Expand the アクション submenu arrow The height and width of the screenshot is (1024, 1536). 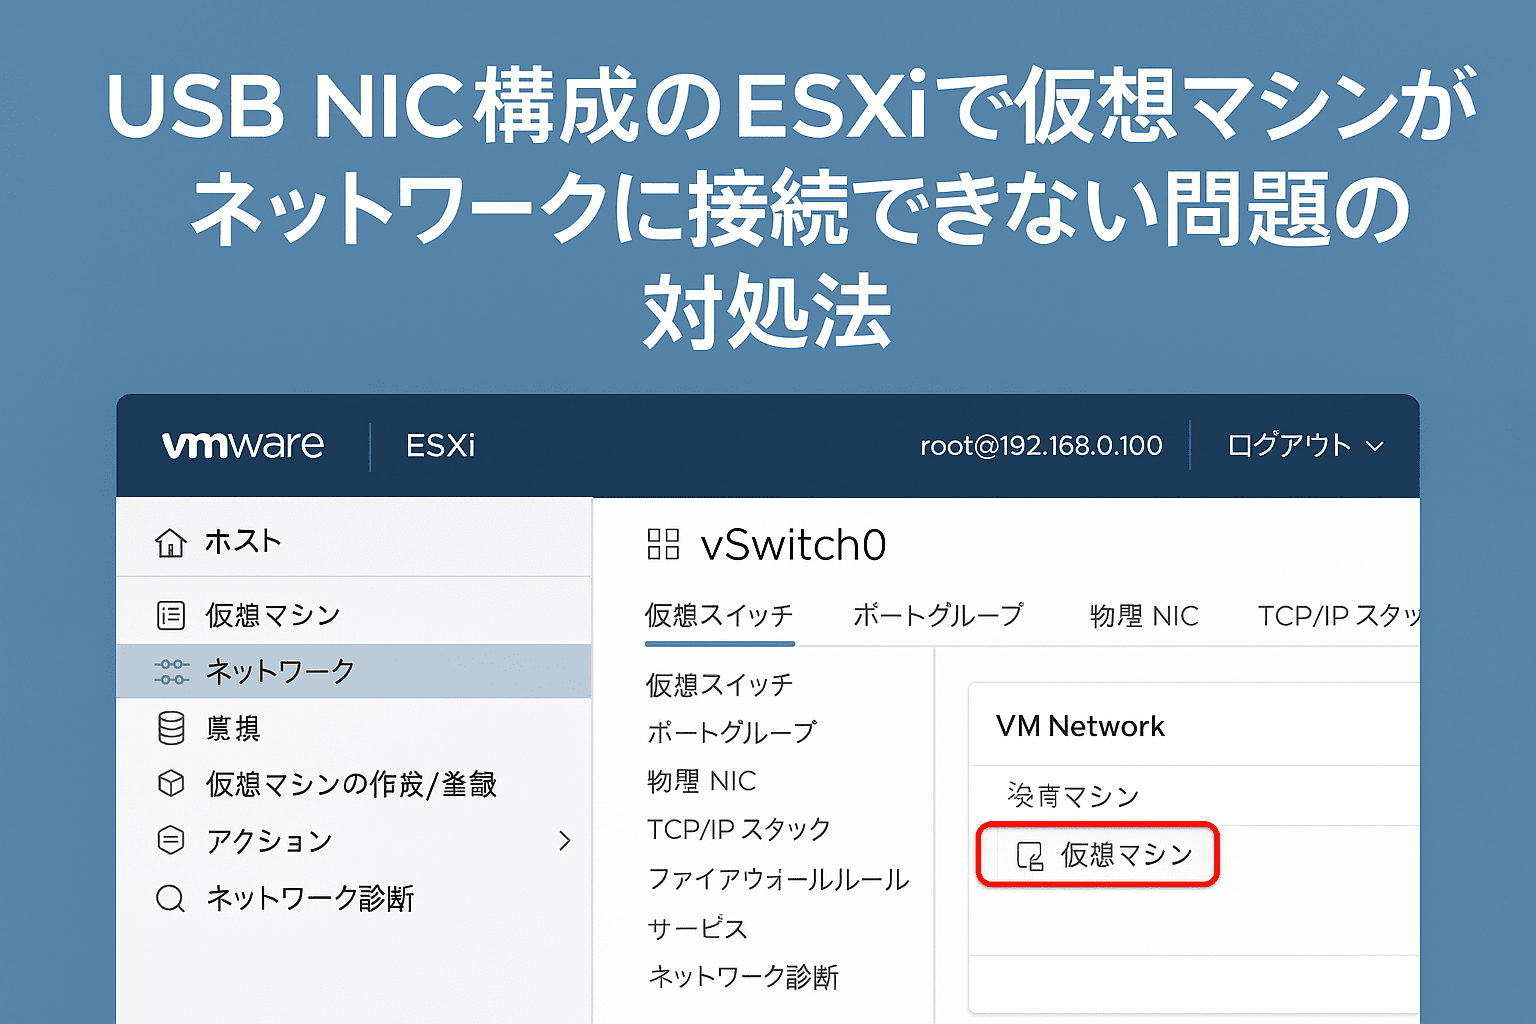[x=565, y=840]
